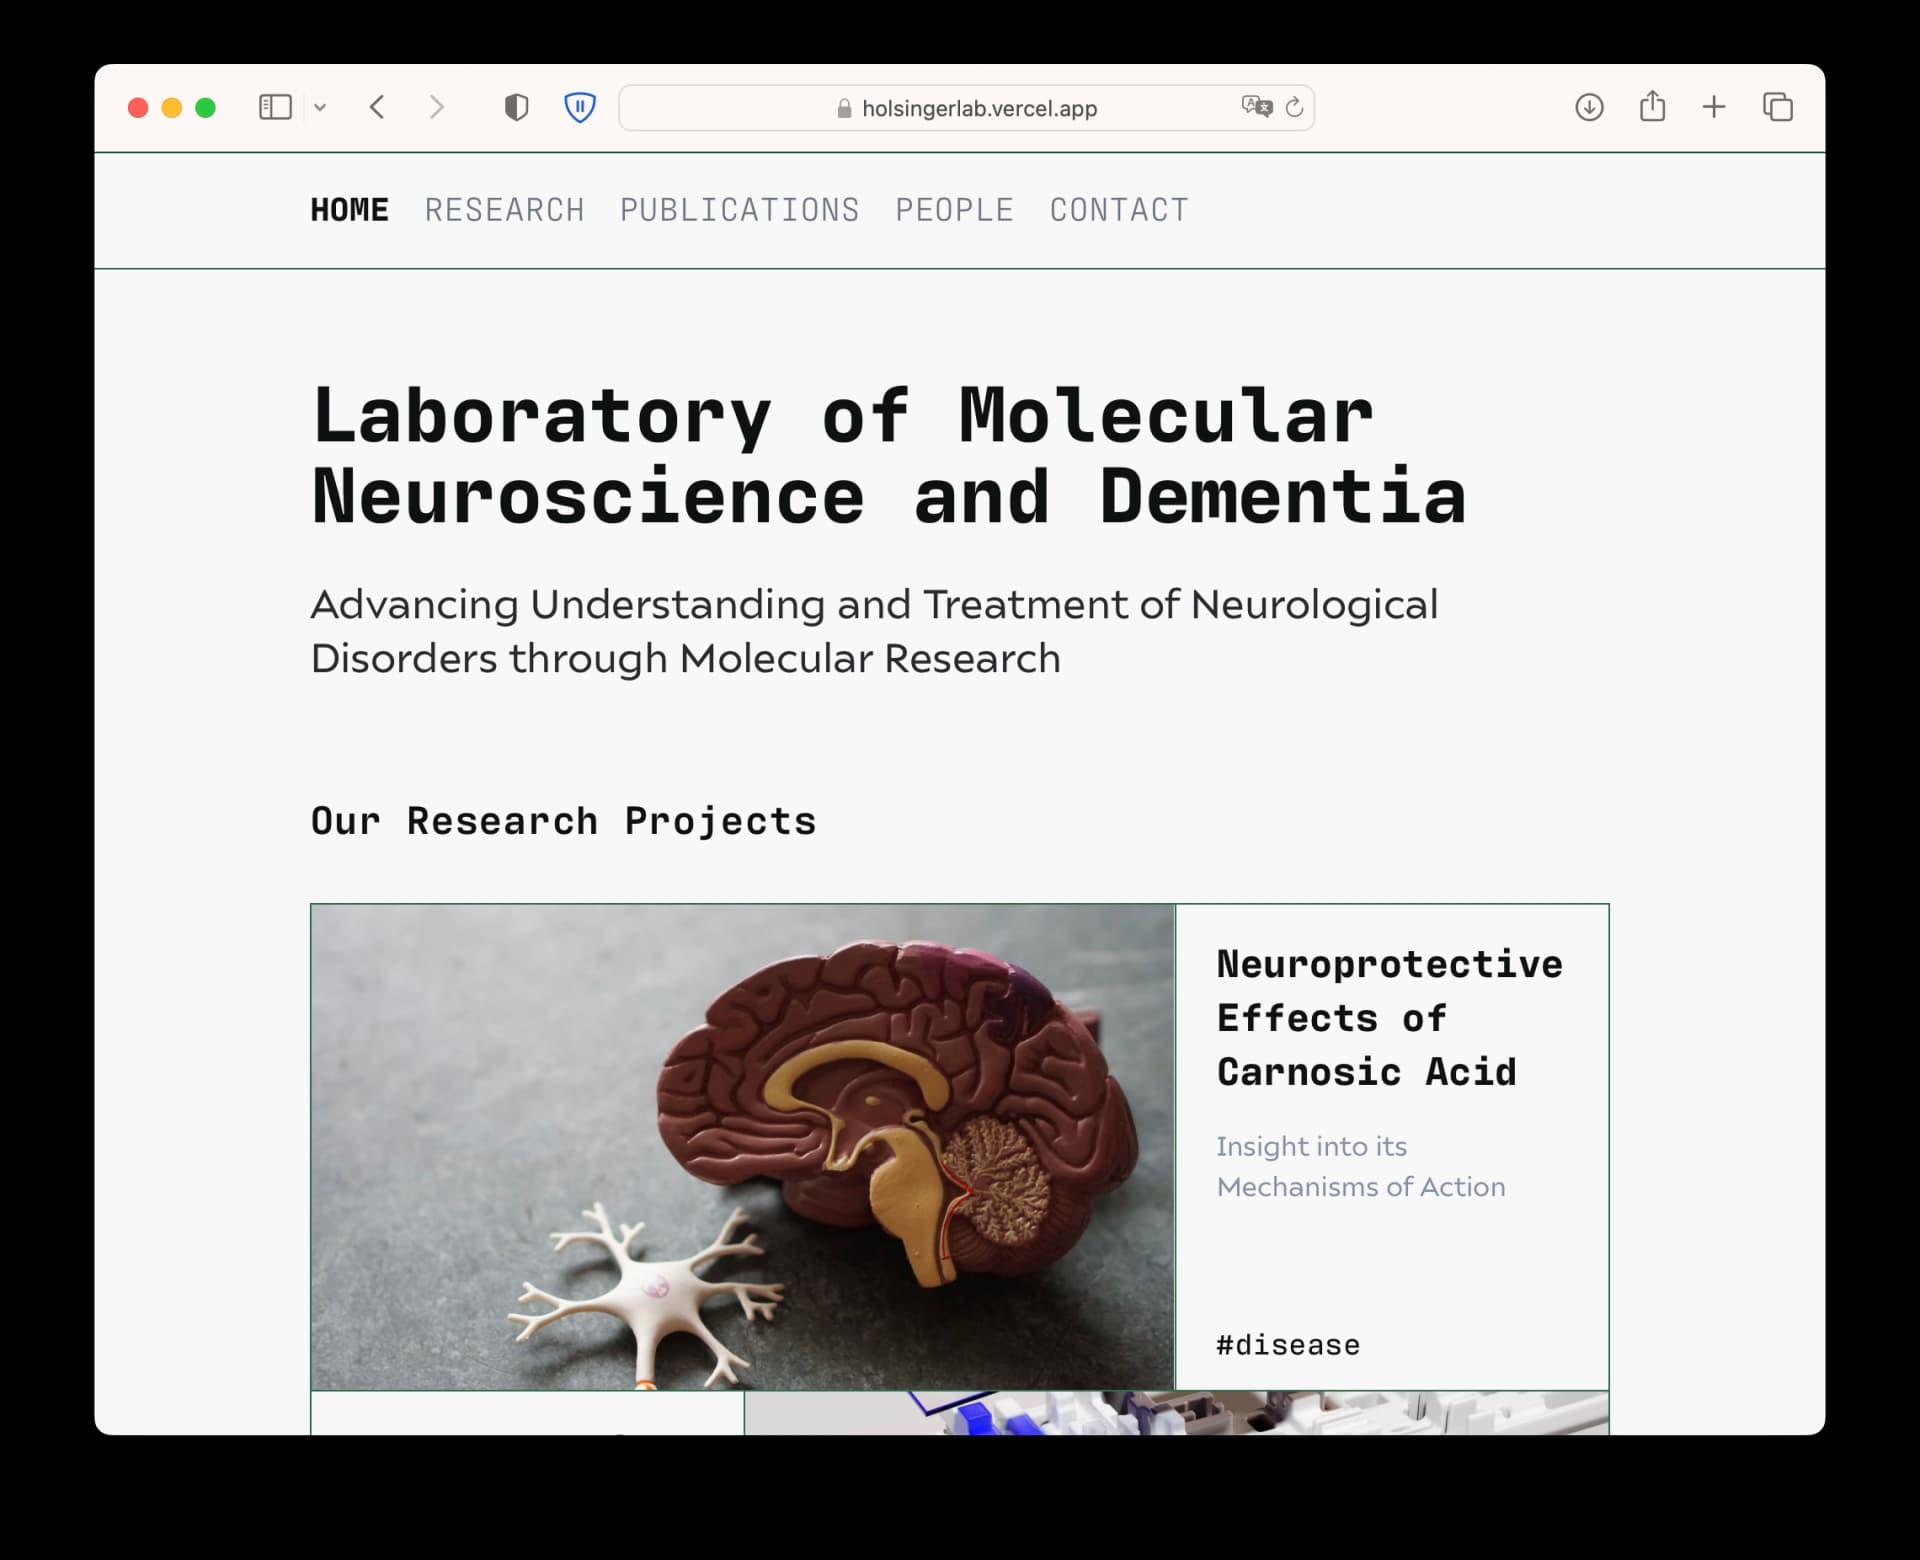Click the holsingerlab.vercel.app address field
The height and width of the screenshot is (1560, 1920).
point(978,108)
